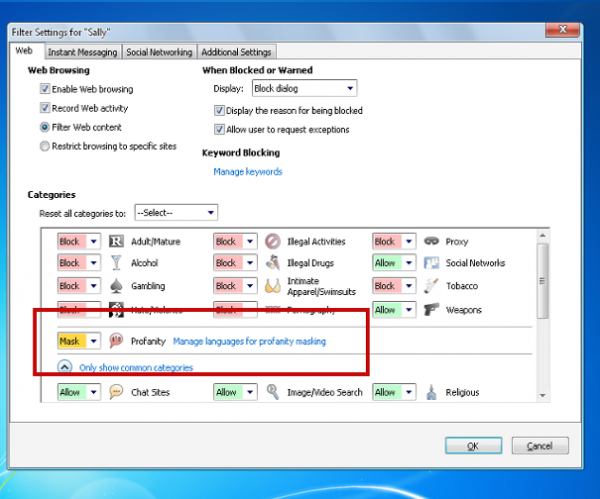Click the categories list scrollbar thumb

click(543, 281)
